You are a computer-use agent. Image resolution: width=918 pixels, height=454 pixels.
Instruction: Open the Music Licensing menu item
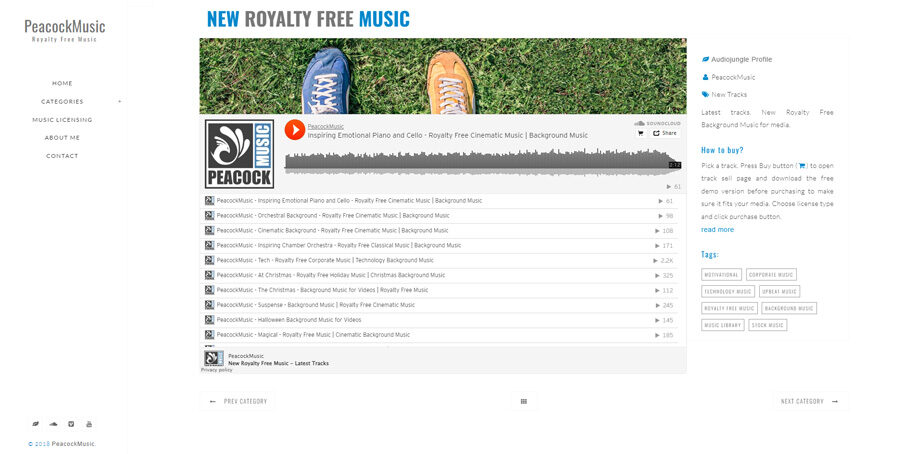[62, 120]
